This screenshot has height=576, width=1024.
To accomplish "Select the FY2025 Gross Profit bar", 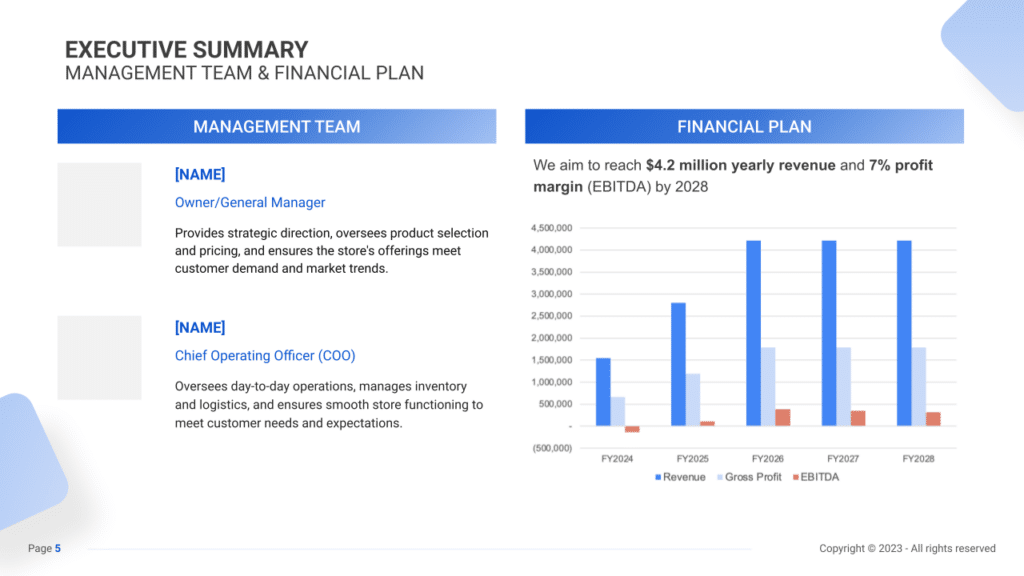I will coord(693,400).
